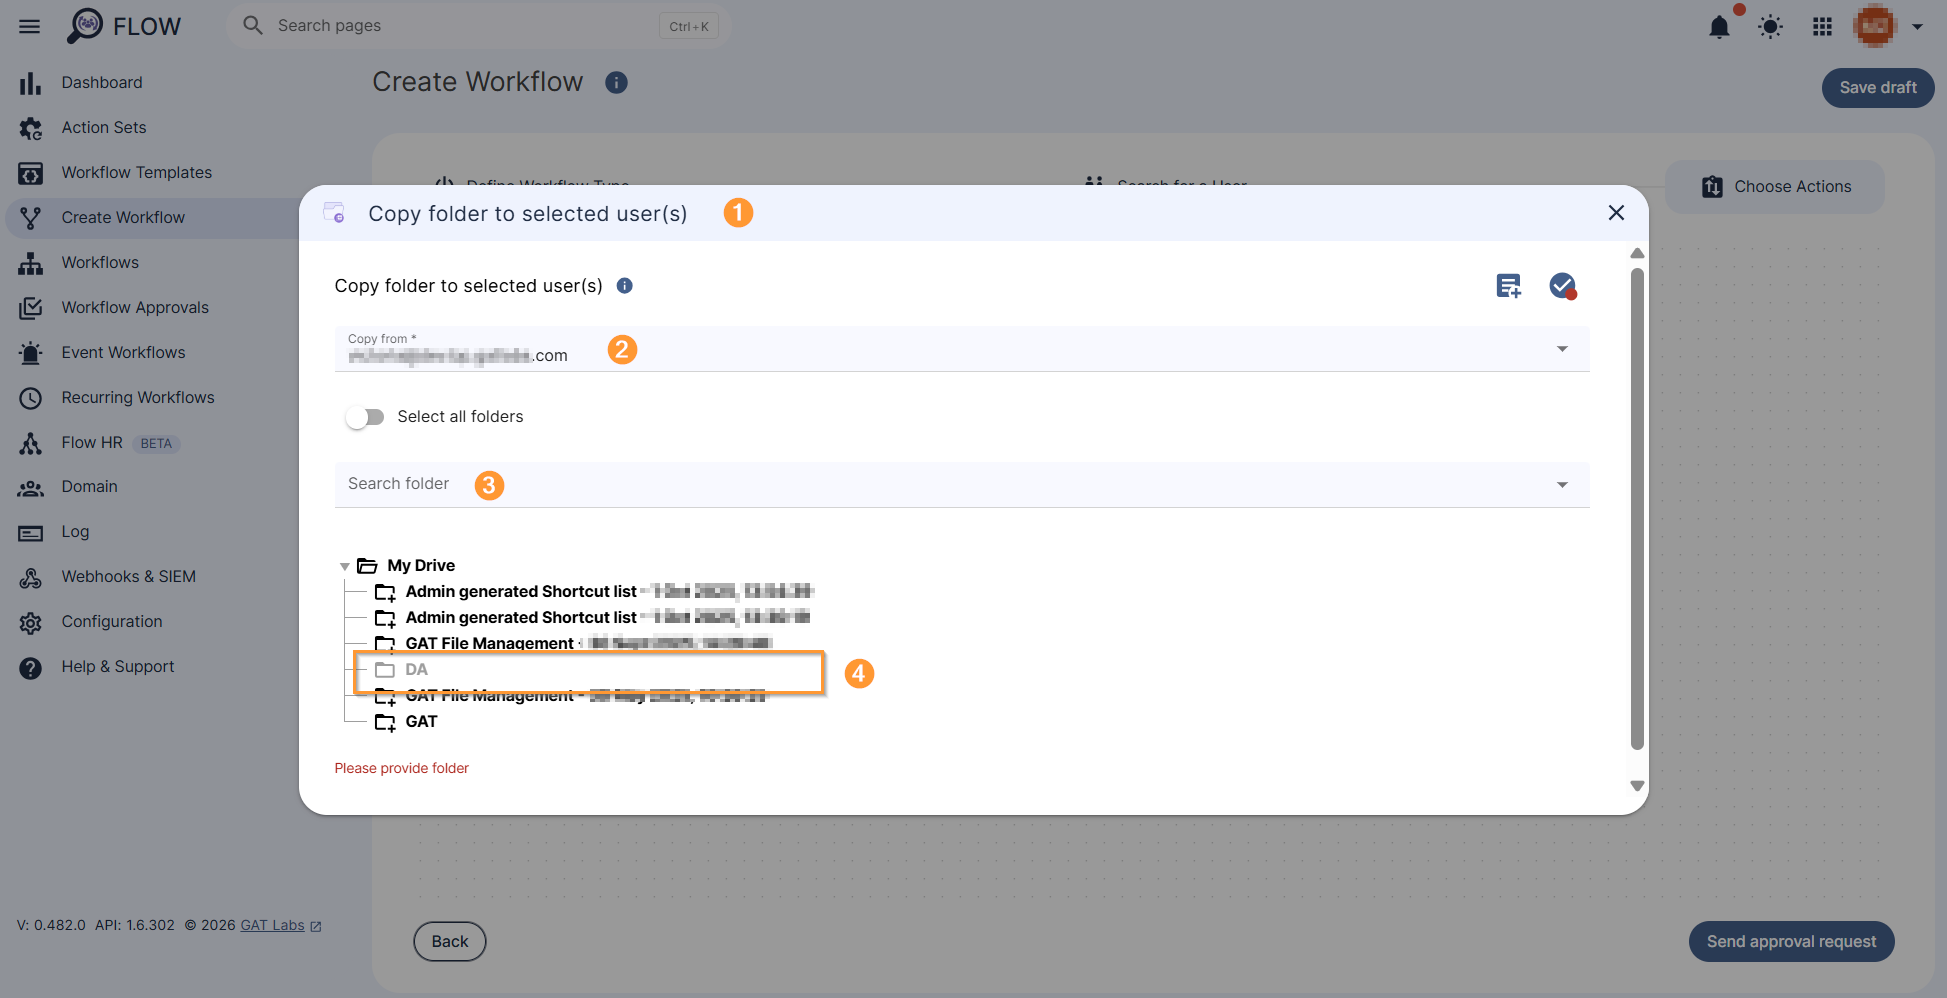Screen dimensions: 1947x998
Task: Click the blue checkmark validation icon
Action: click(x=1562, y=286)
